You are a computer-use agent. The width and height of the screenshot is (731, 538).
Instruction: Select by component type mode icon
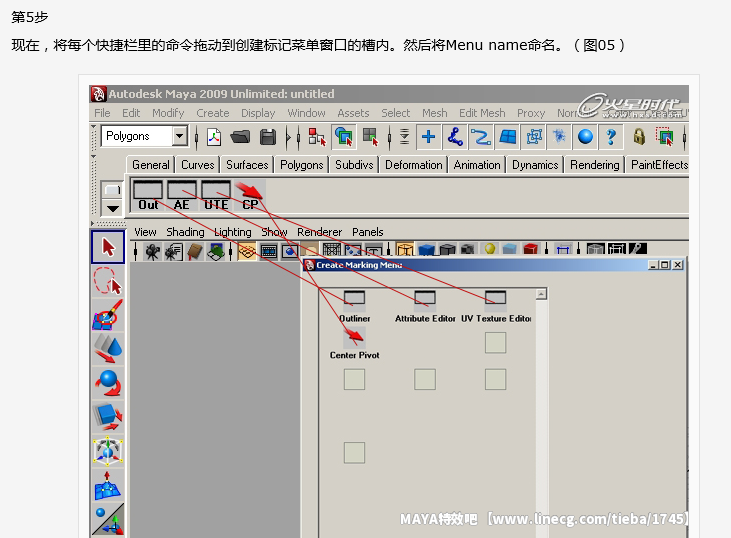click(370, 137)
